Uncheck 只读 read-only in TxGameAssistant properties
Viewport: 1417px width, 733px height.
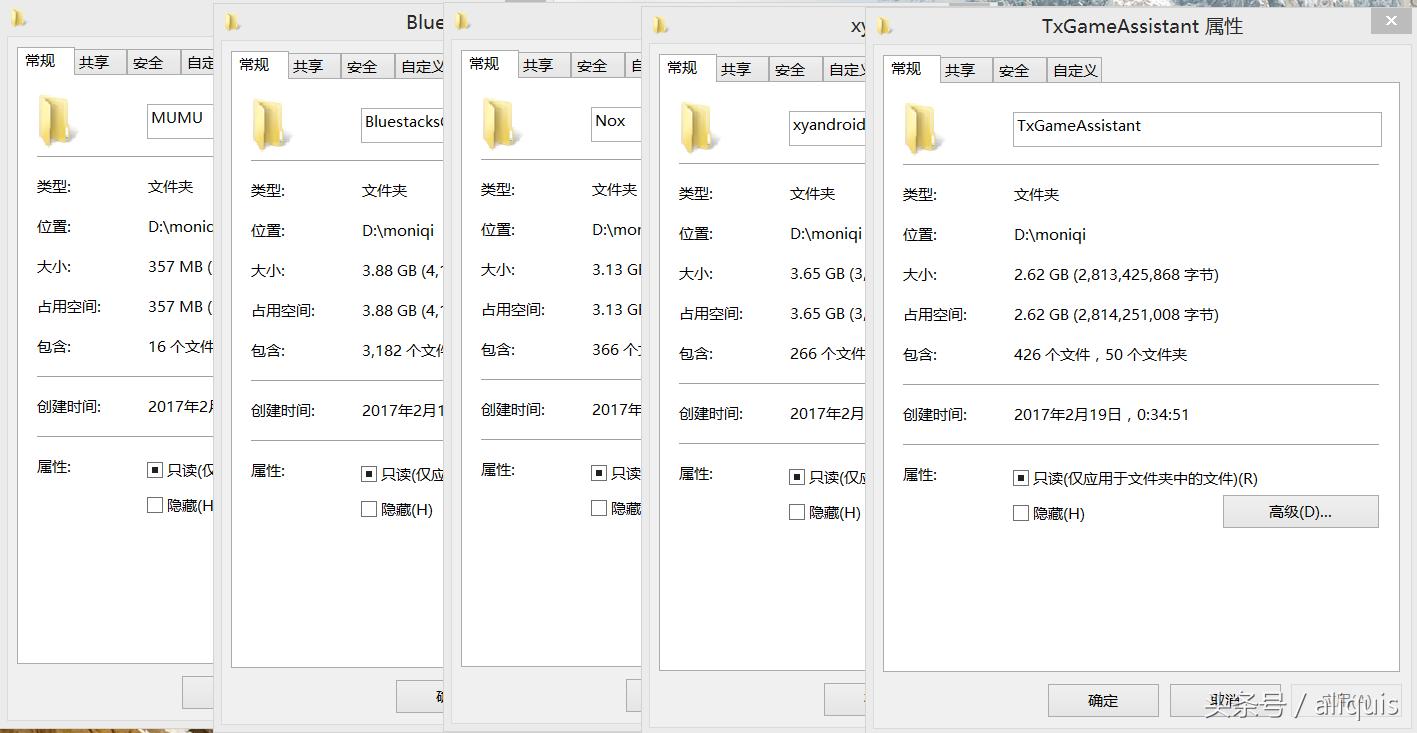point(1021,478)
